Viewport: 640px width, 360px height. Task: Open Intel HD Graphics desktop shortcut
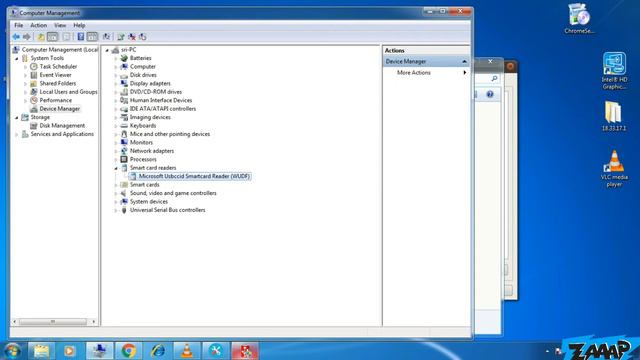coord(614,71)
